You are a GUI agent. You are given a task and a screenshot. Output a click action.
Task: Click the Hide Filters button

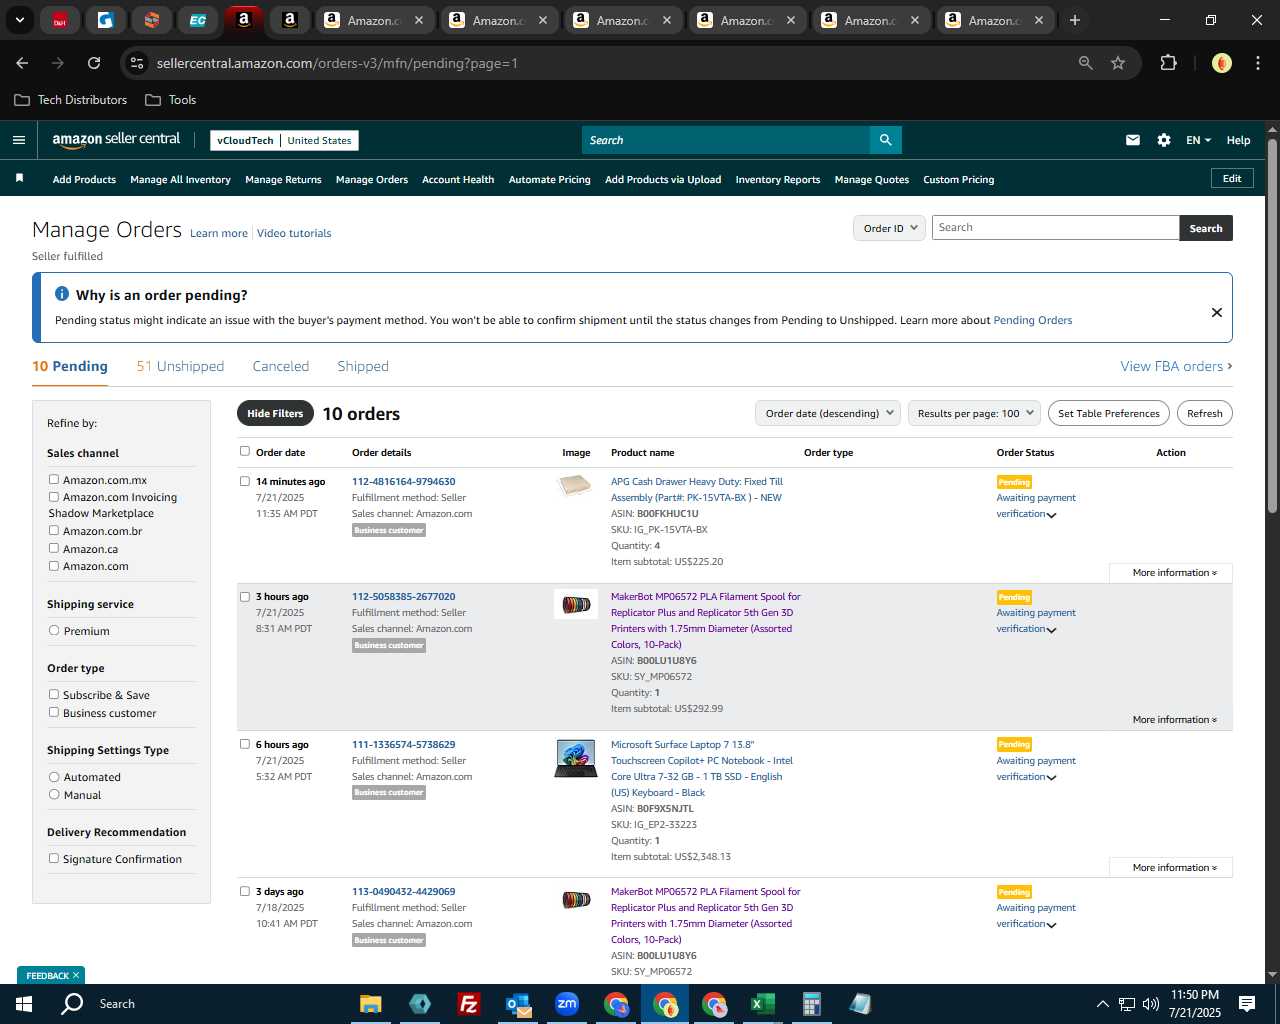point(275,413)
